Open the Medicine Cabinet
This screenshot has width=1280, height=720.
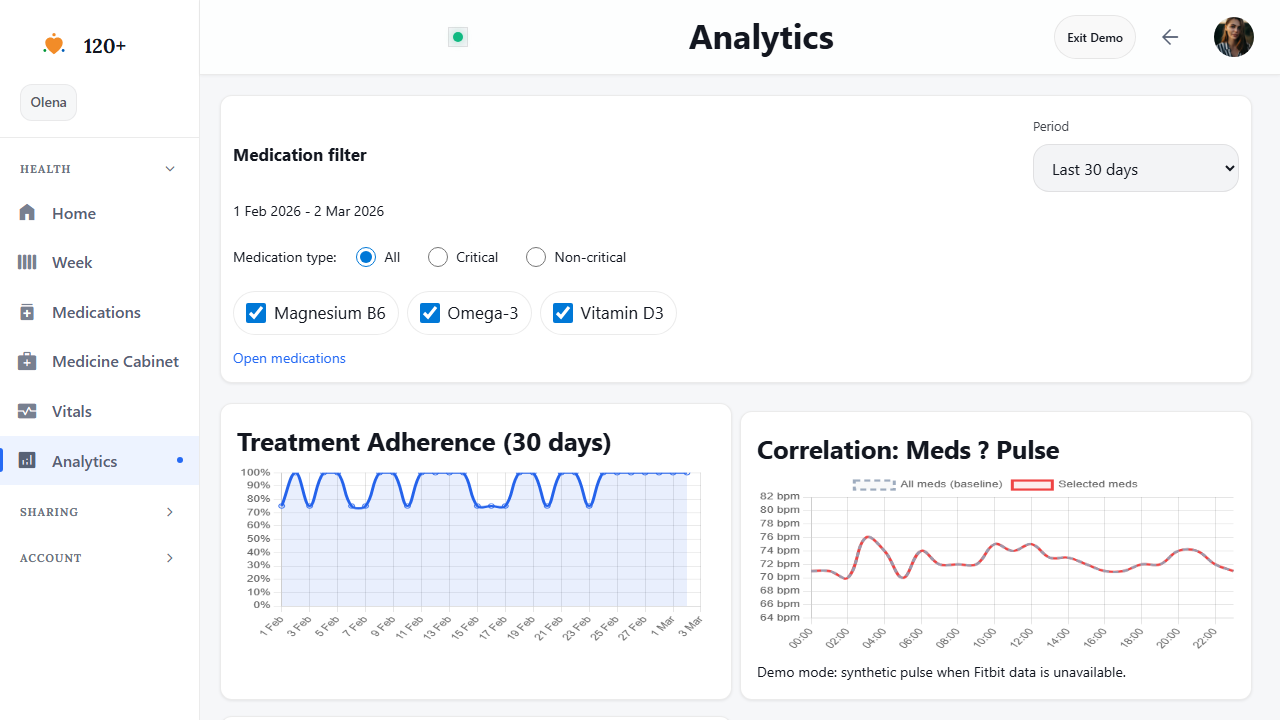(115, 361)
